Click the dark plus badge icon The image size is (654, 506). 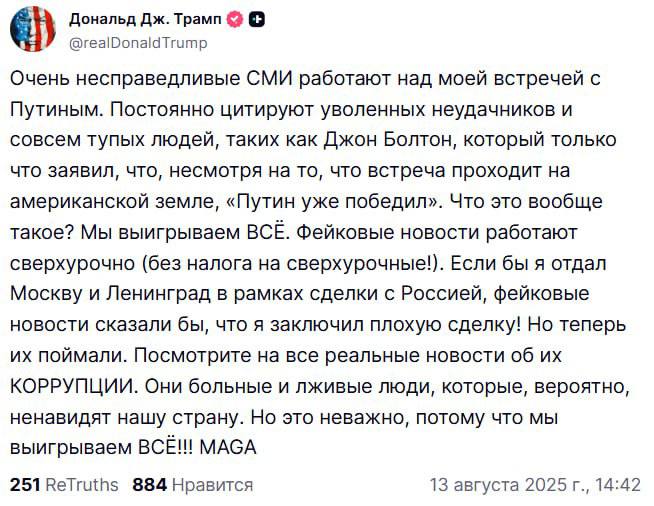(257, 19)
